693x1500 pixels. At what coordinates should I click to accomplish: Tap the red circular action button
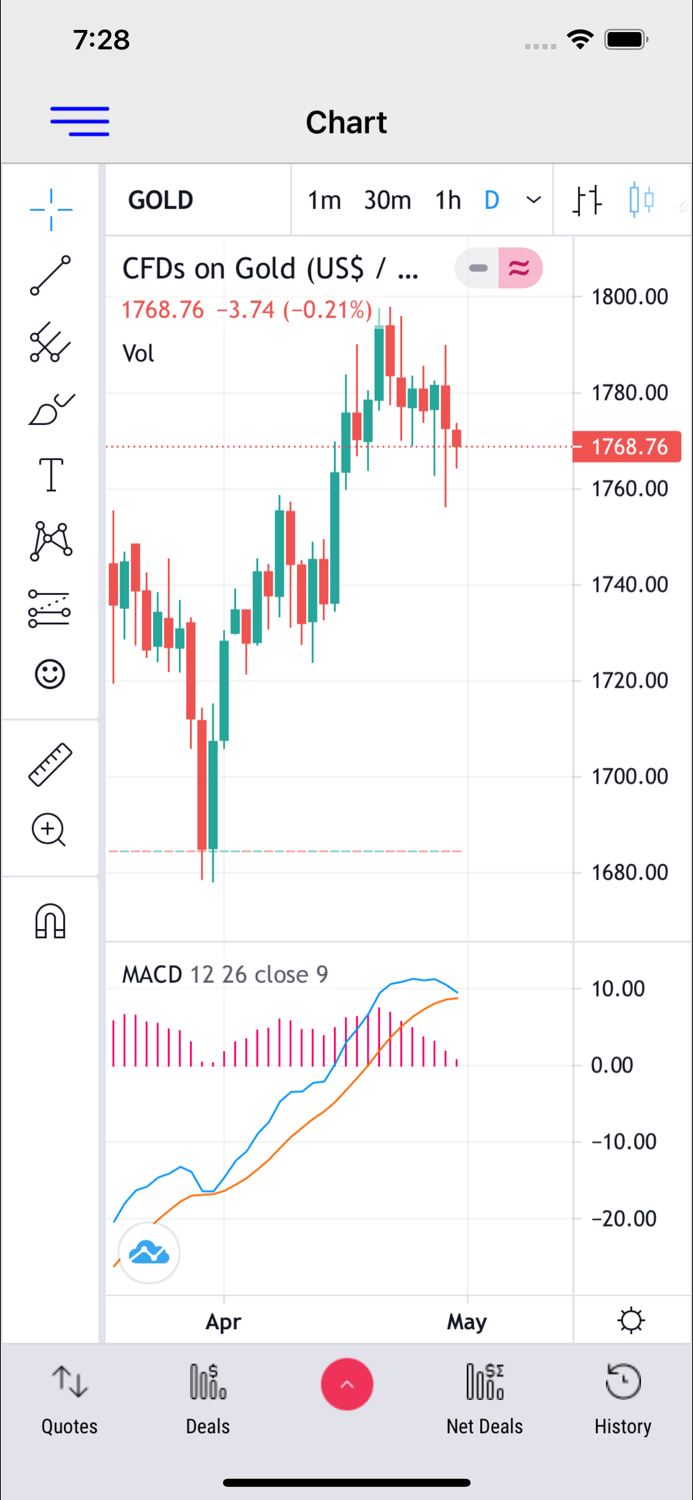[x=347, y=1384]
